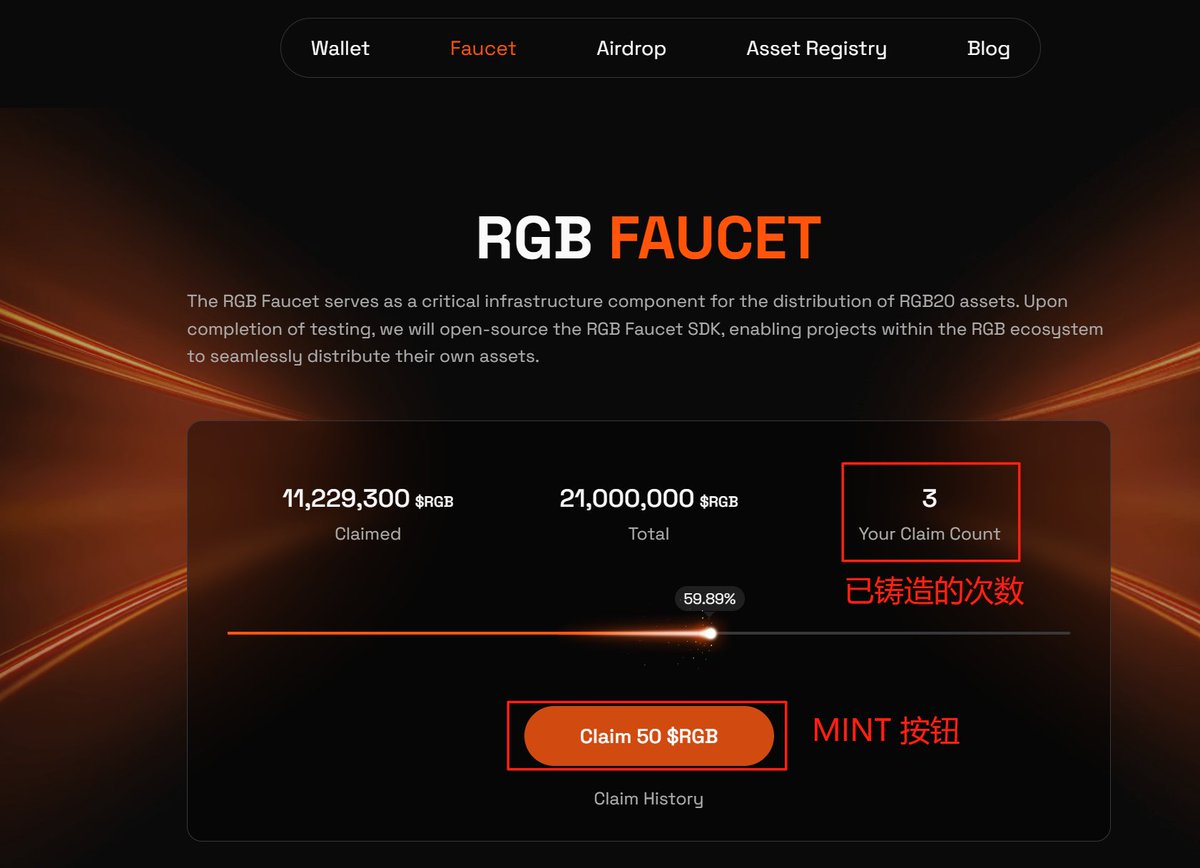Click the 59.89% progress badge
The width and height of the screenshot is (1200, 868).
pos(710,599)
